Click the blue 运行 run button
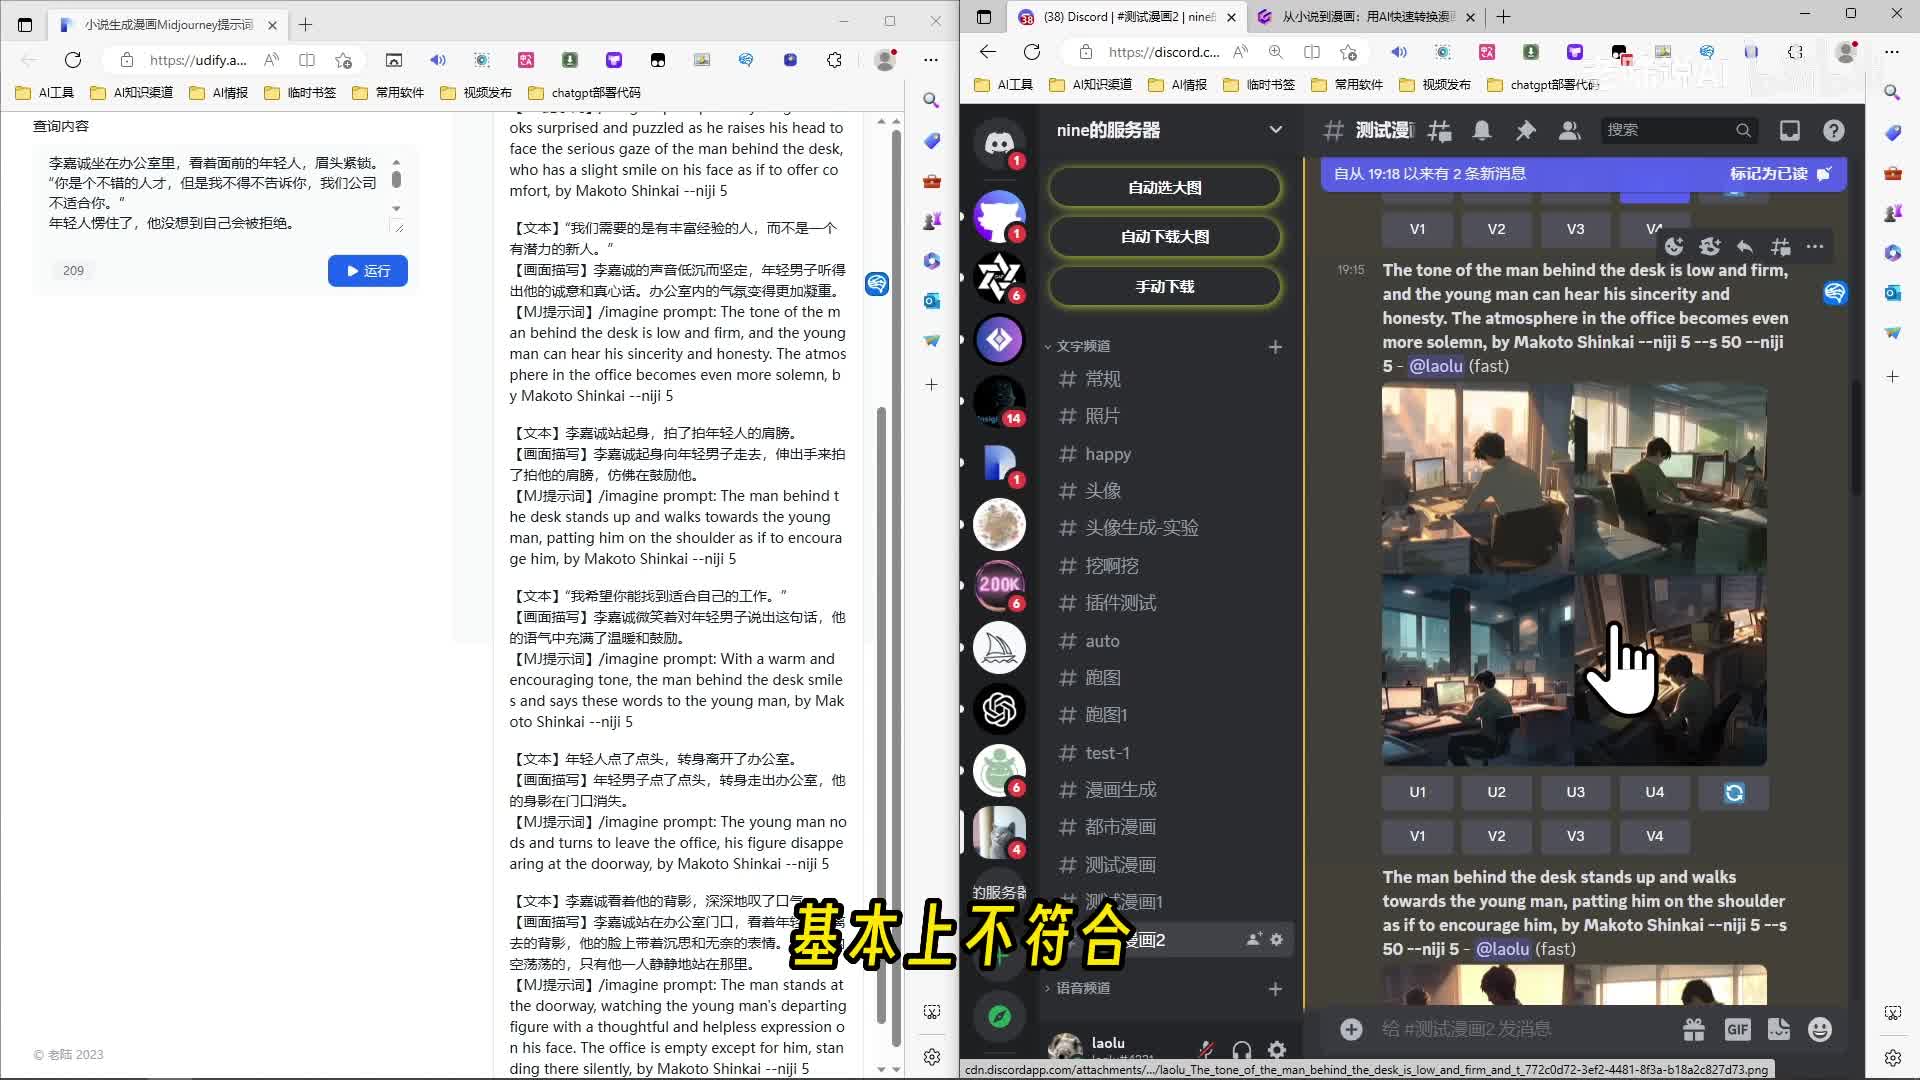Viewport: 1920px width, 1080px height. click(368, 271)
